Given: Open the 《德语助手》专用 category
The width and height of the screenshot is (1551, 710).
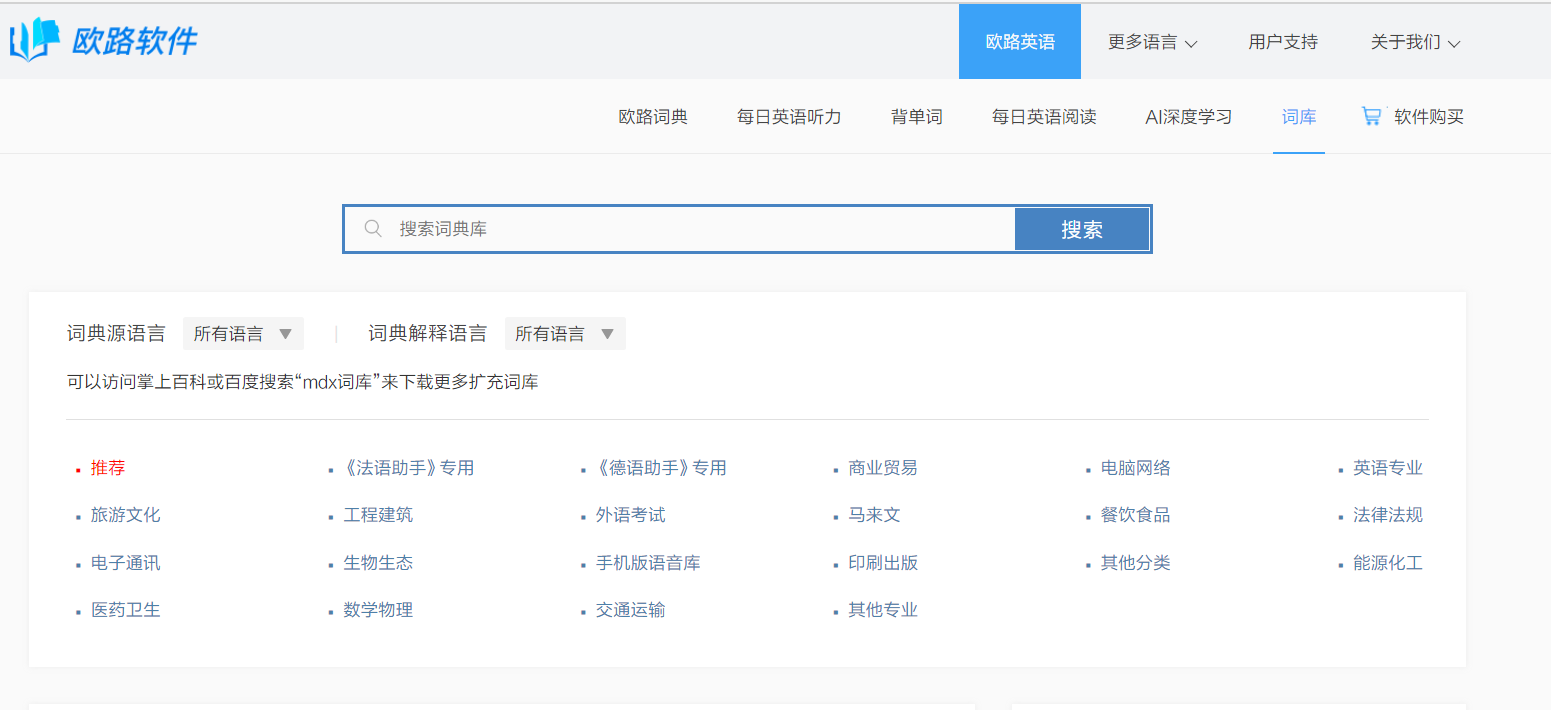Looking at the screenshot, I should (661, 468).
